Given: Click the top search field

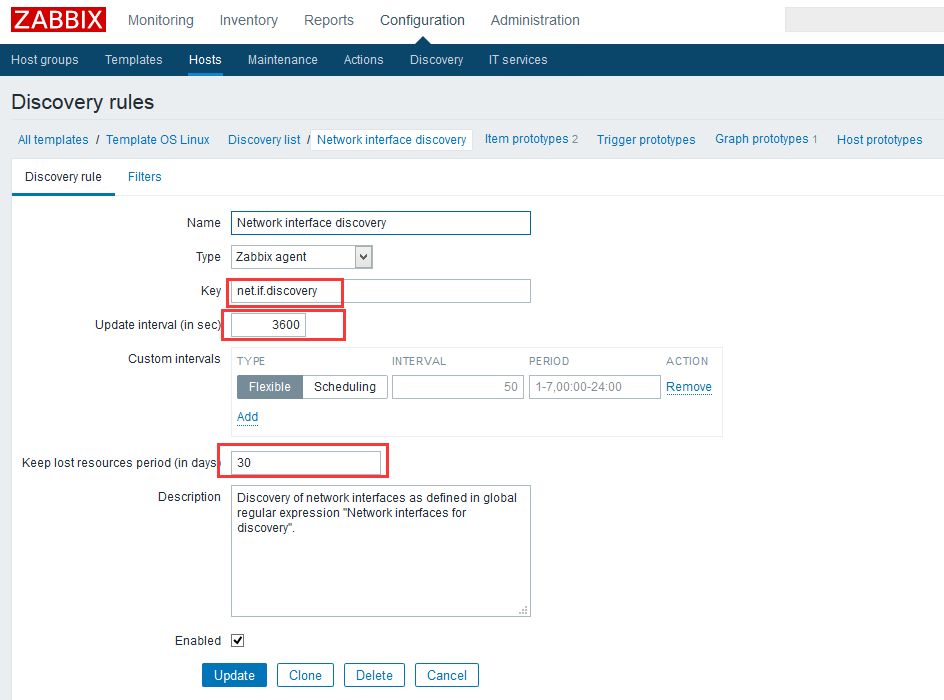Looking at the screenshot, I should (864, 19).
